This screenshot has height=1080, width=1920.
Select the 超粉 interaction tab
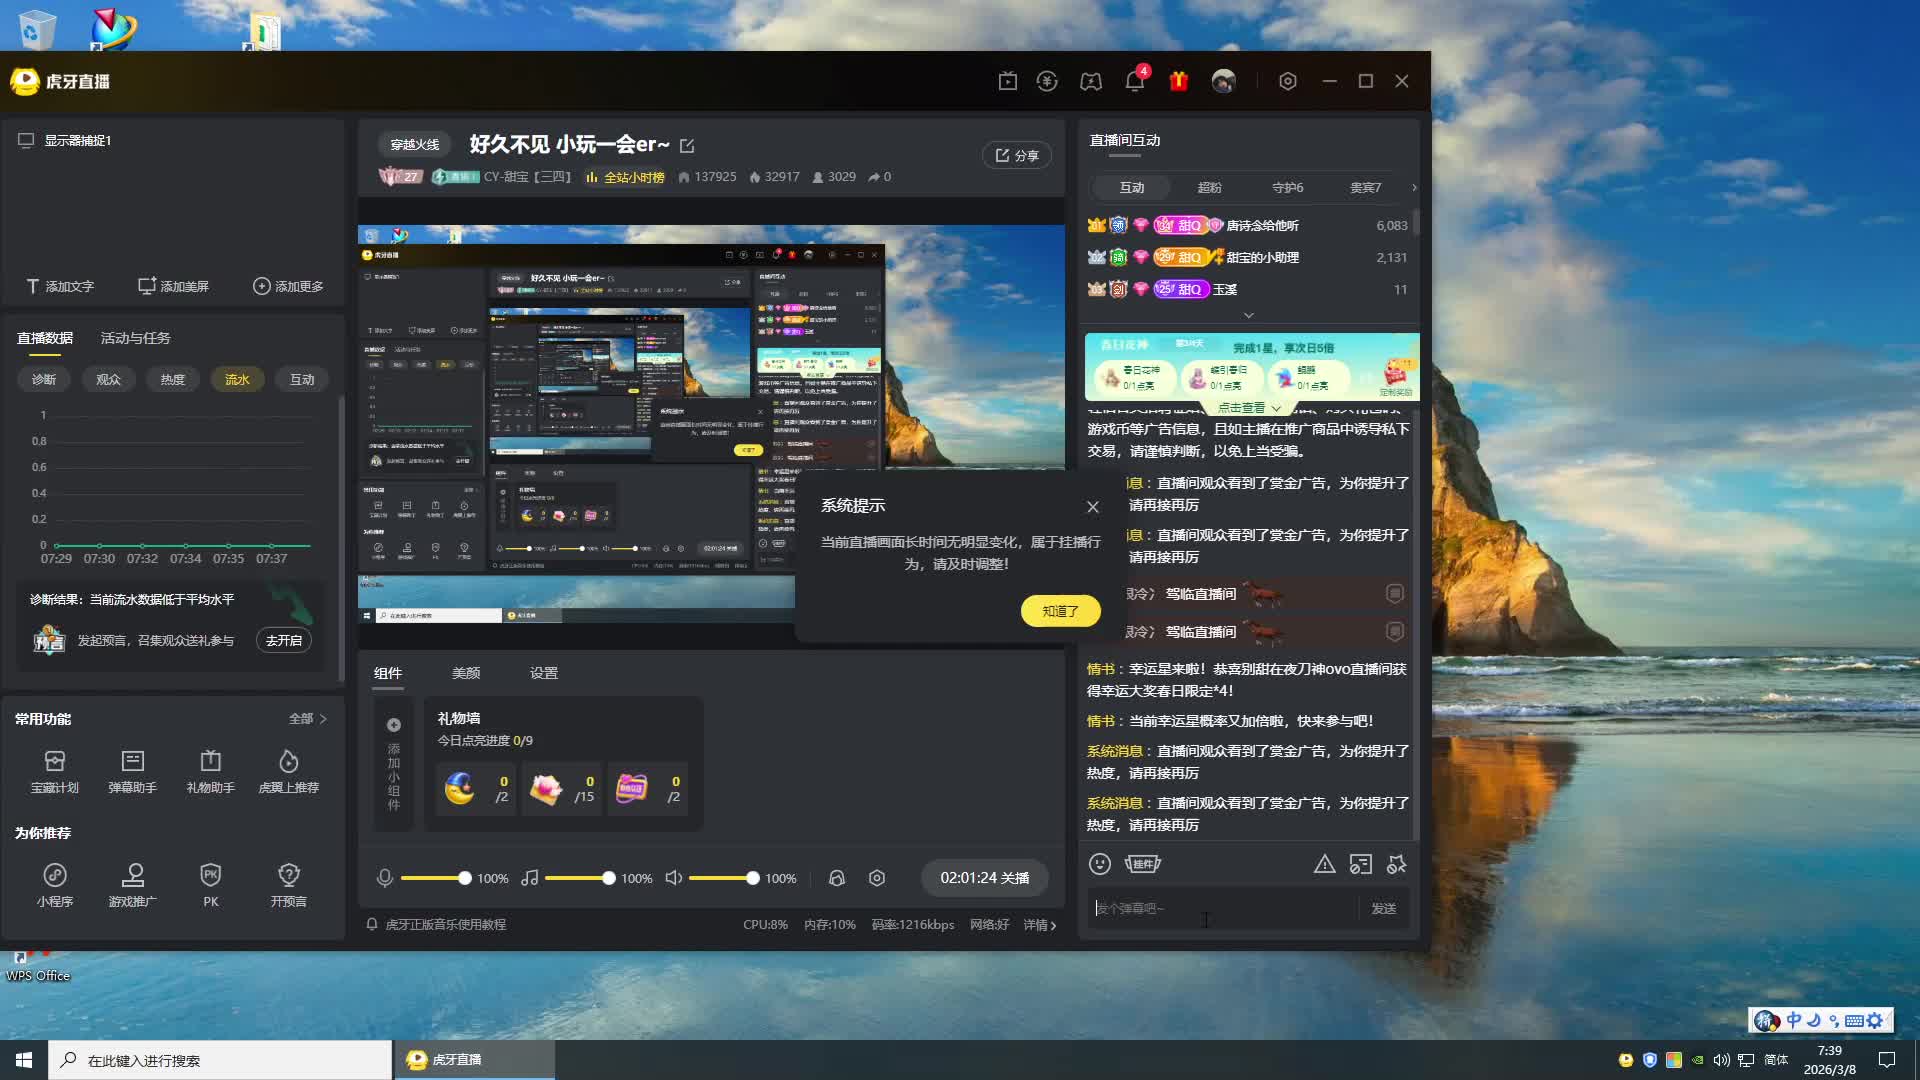(1209, 188)
